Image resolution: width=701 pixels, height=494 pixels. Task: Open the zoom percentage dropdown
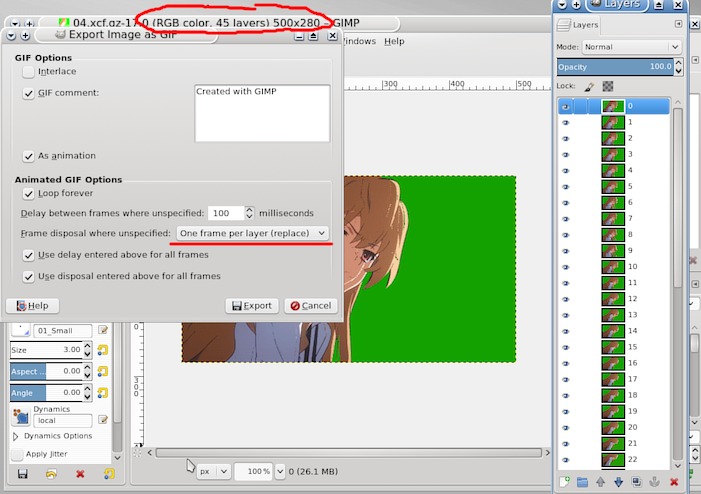point(280,472)
